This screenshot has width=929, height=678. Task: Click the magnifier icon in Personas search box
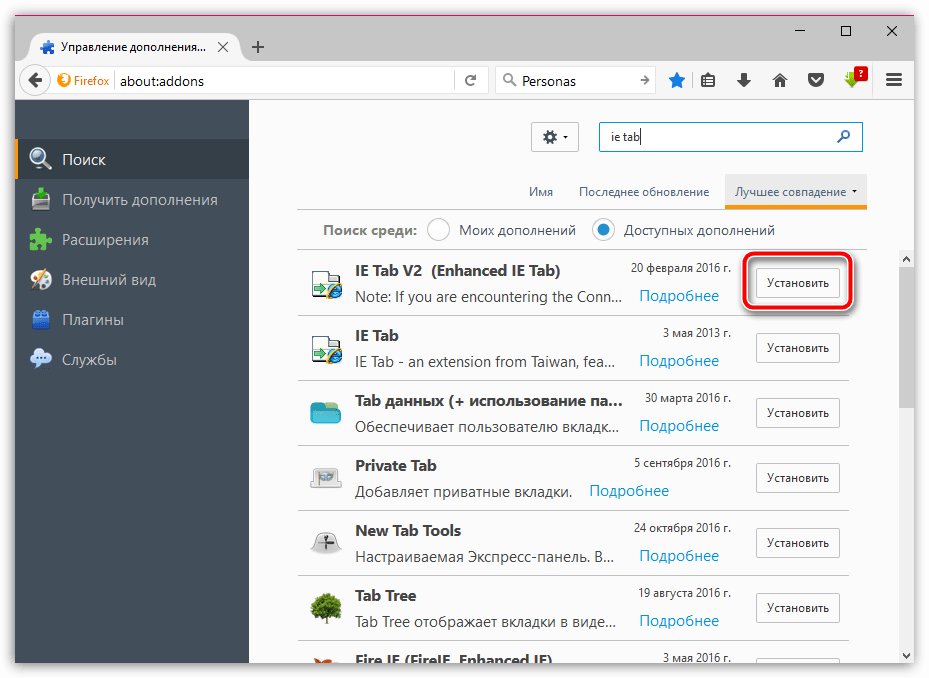[x=509, y=80]
